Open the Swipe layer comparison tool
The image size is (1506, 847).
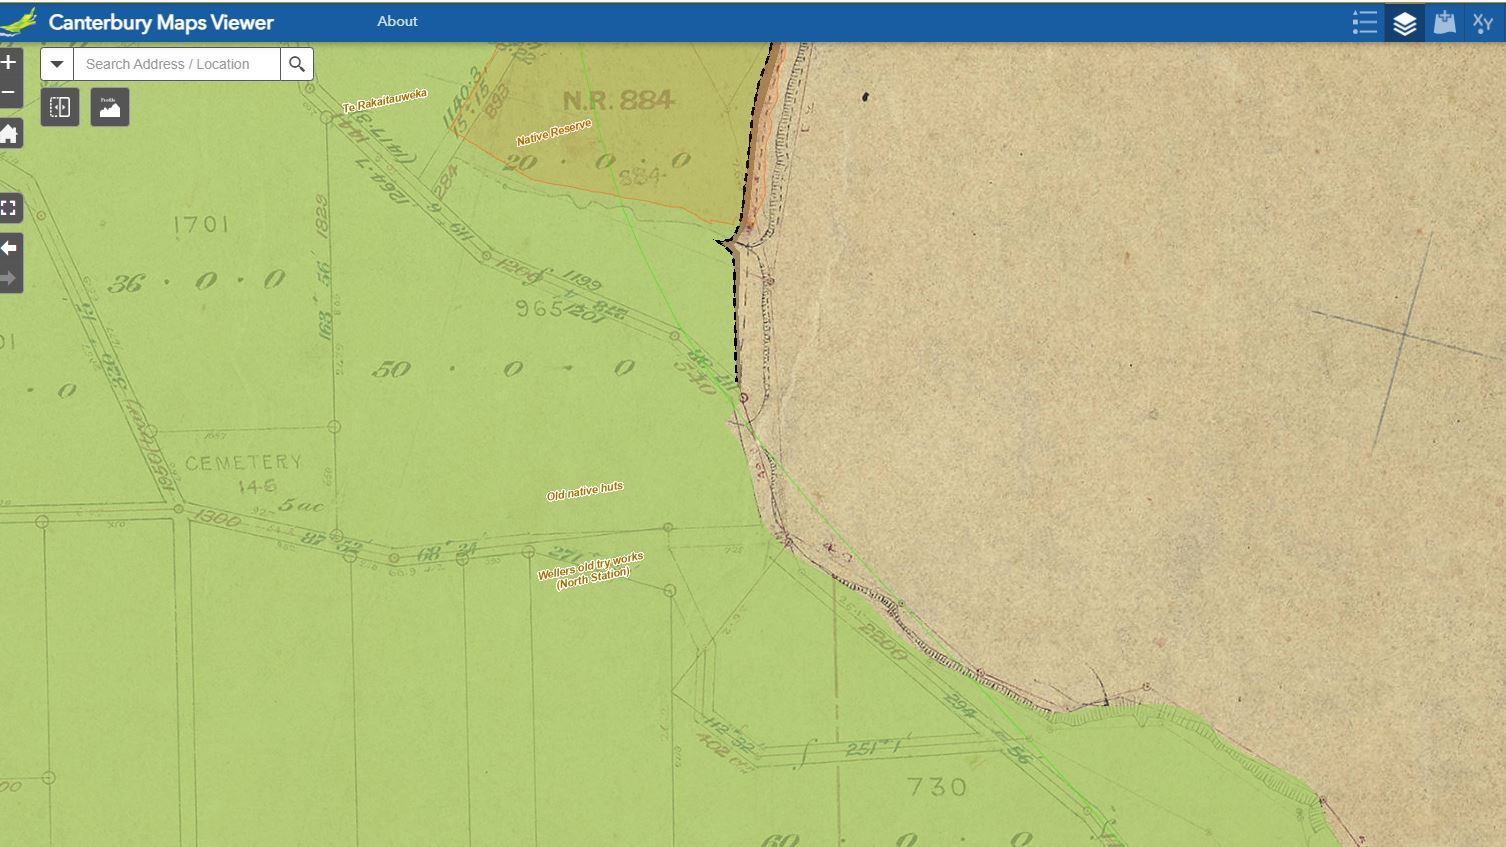click(x=60, y=107)
